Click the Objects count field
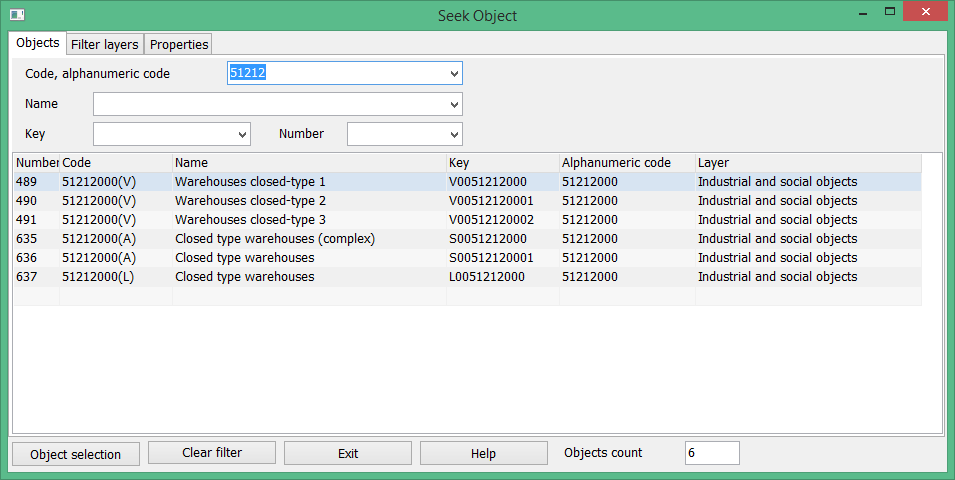This screenshot has width=955, height=480. point(711,453)
